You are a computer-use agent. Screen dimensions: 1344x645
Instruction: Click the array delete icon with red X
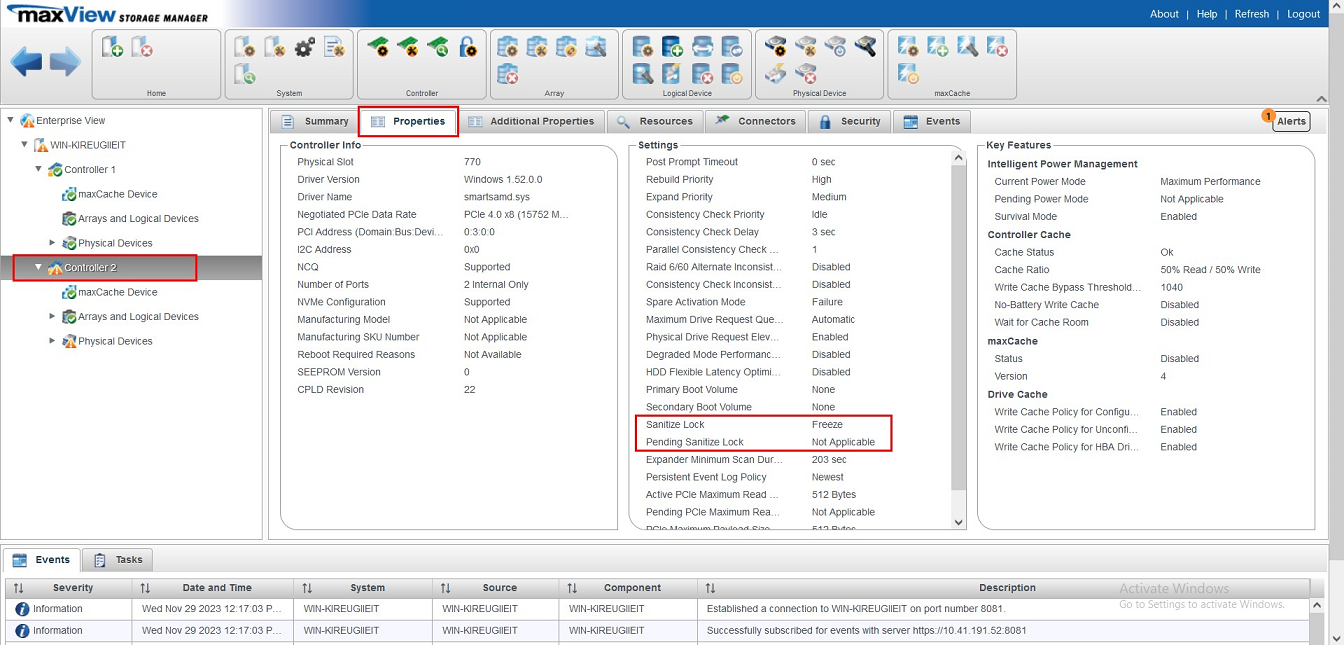[x=508, y=74]
